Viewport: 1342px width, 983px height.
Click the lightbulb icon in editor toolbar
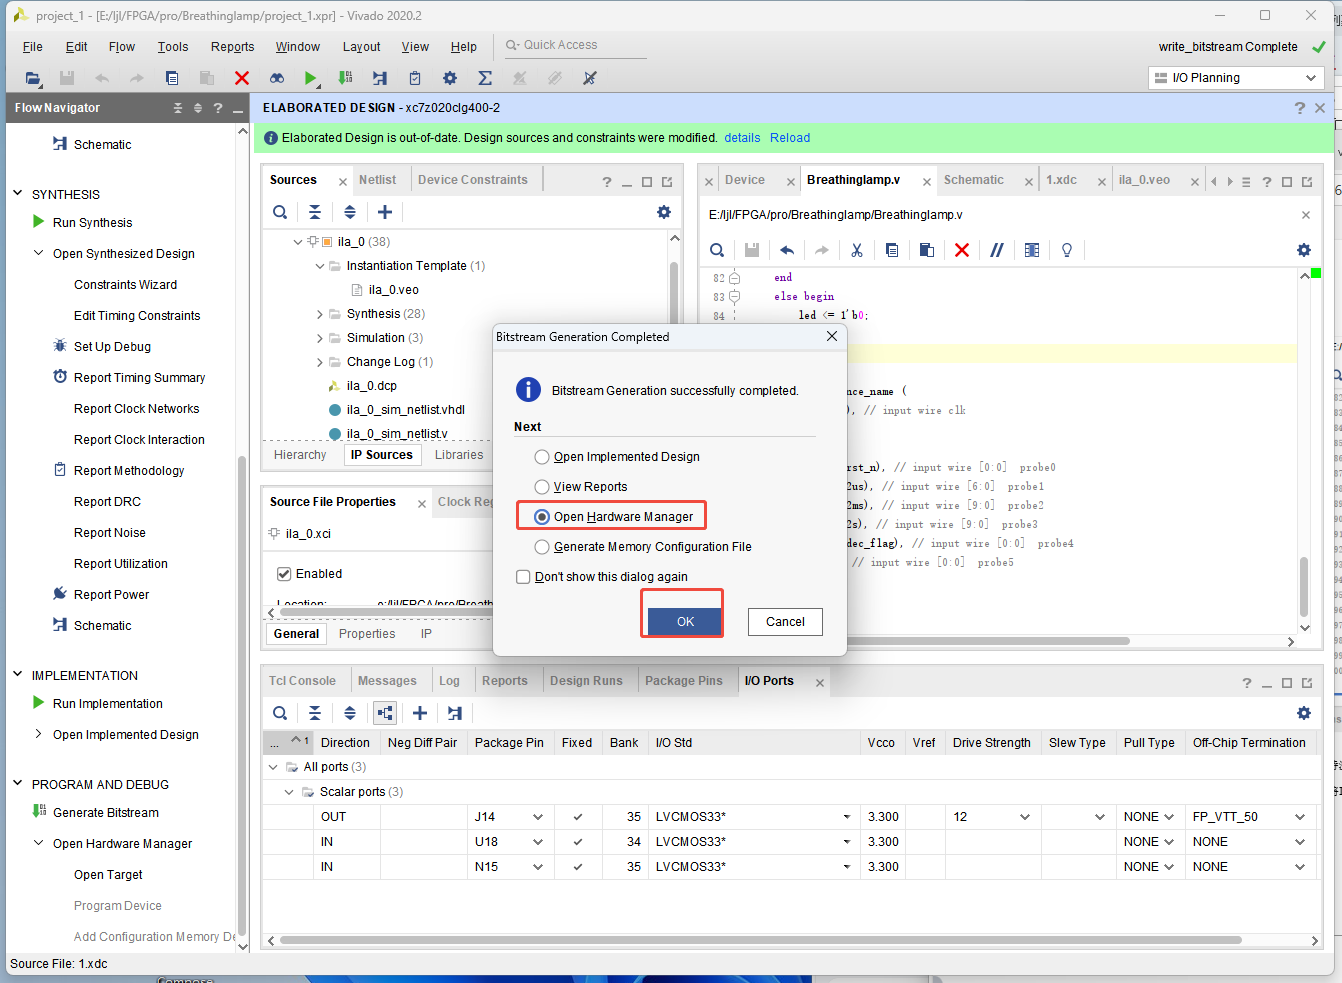pos(1067,250)
